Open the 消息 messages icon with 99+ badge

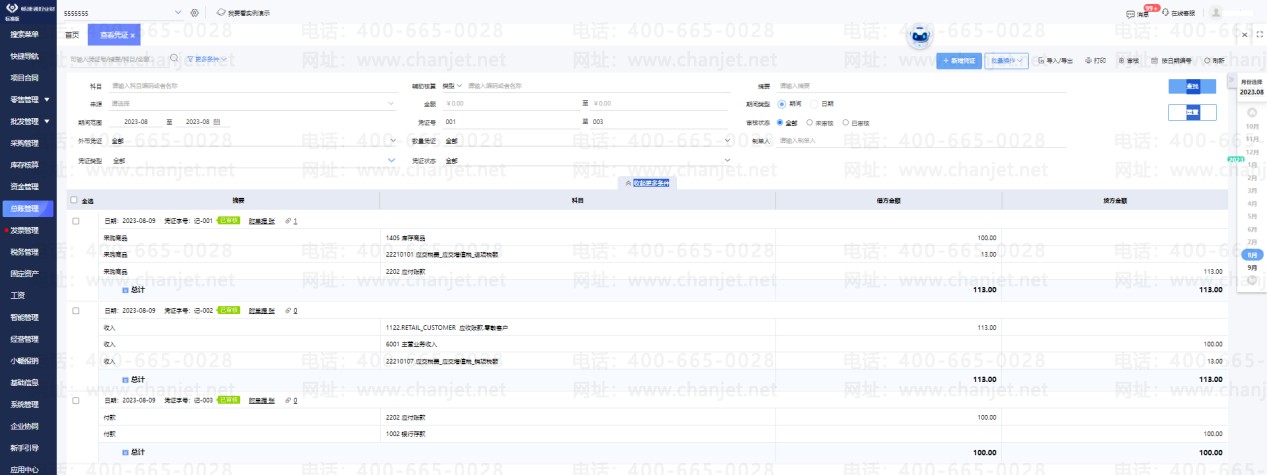[1130, 14]
